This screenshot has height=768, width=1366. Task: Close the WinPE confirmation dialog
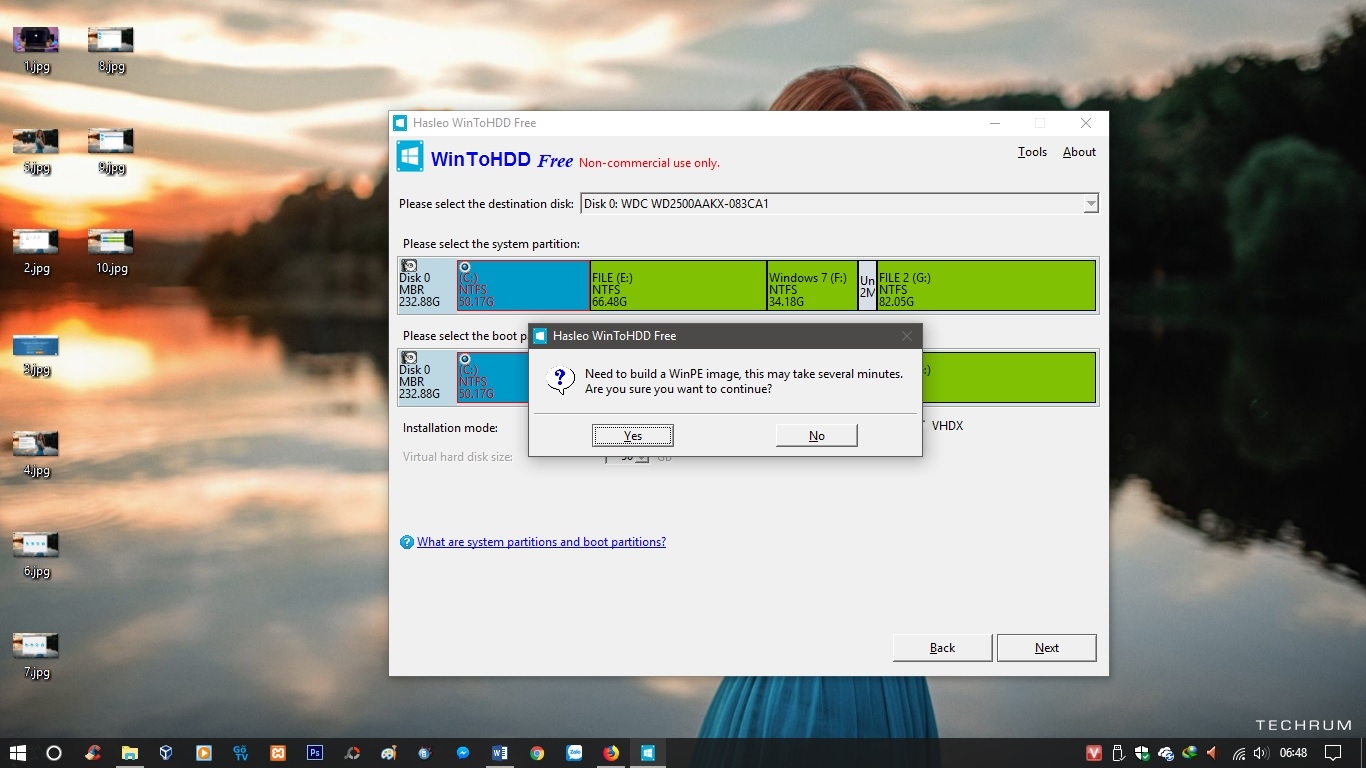(x=907, y=336)
